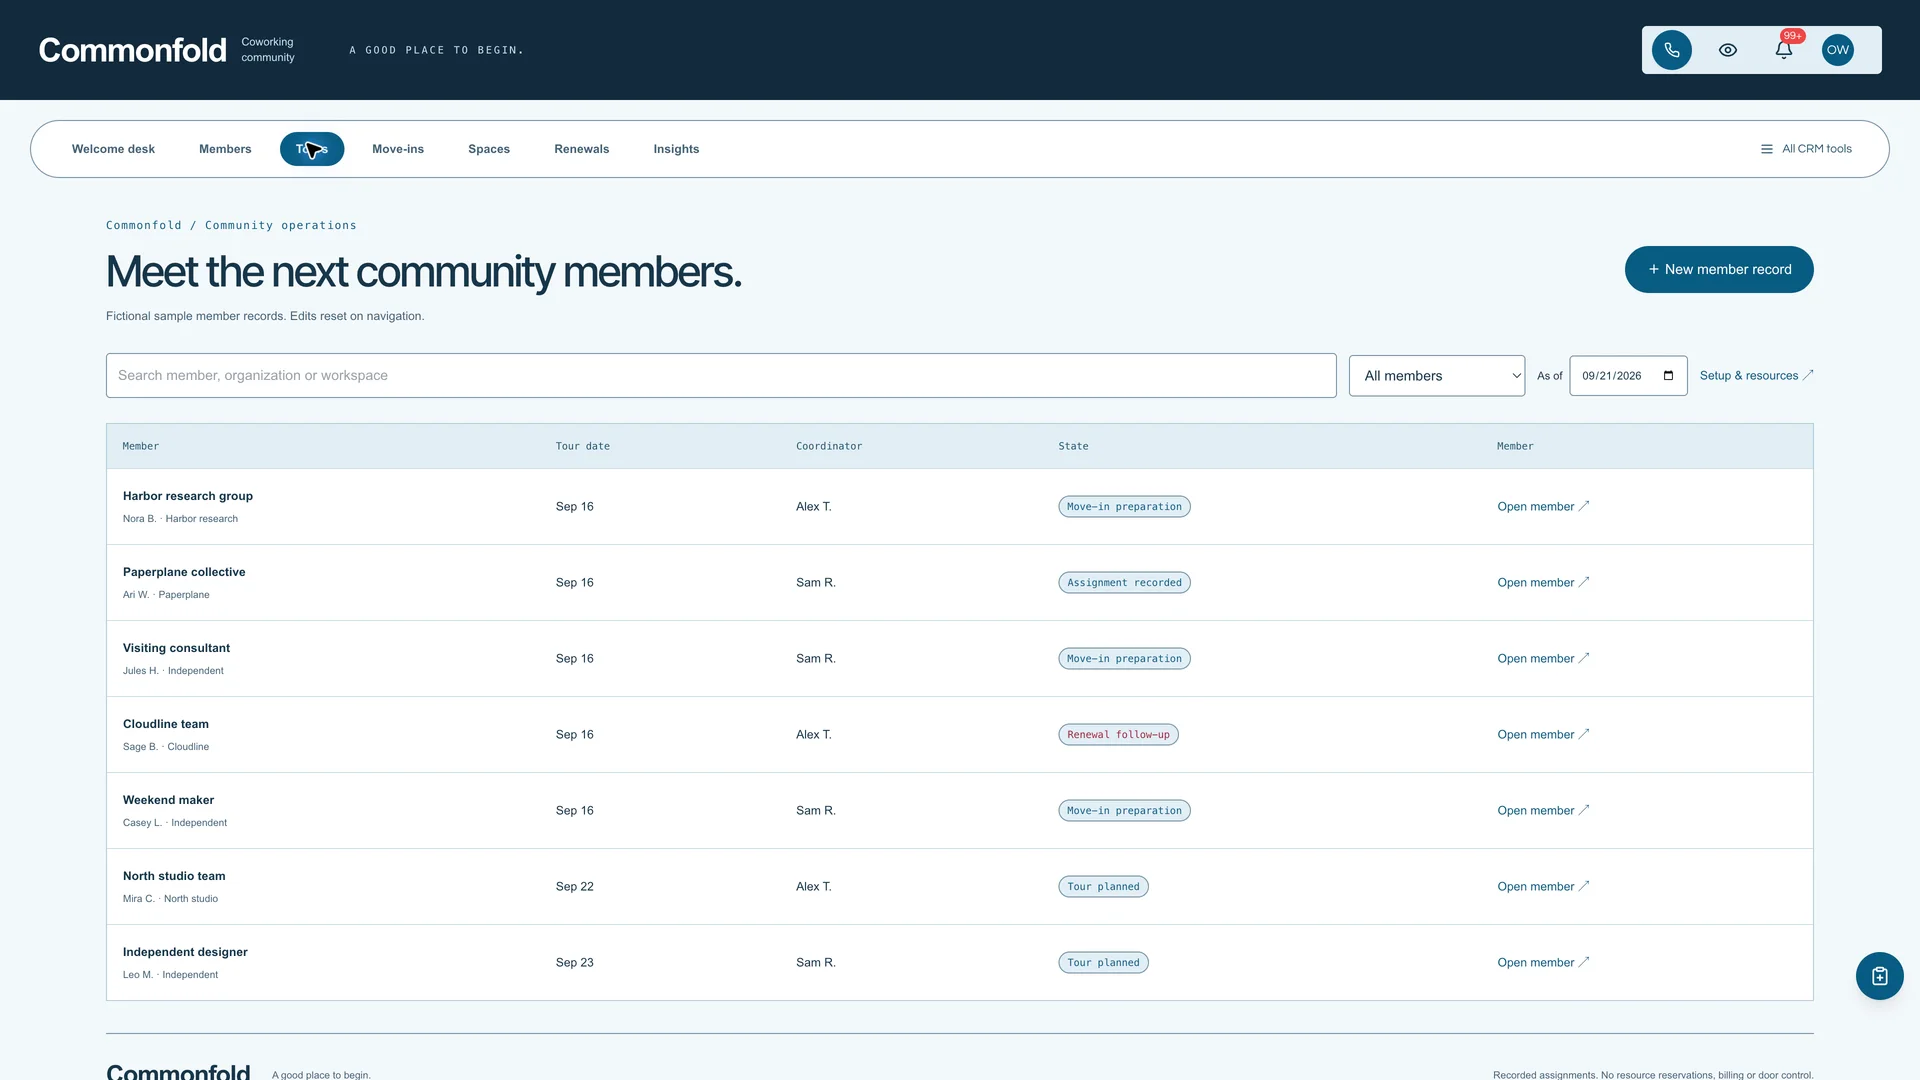Open the All CRM tools hamburger menu
The height and width of the screenshot is (1080, 1920).
1806,149
